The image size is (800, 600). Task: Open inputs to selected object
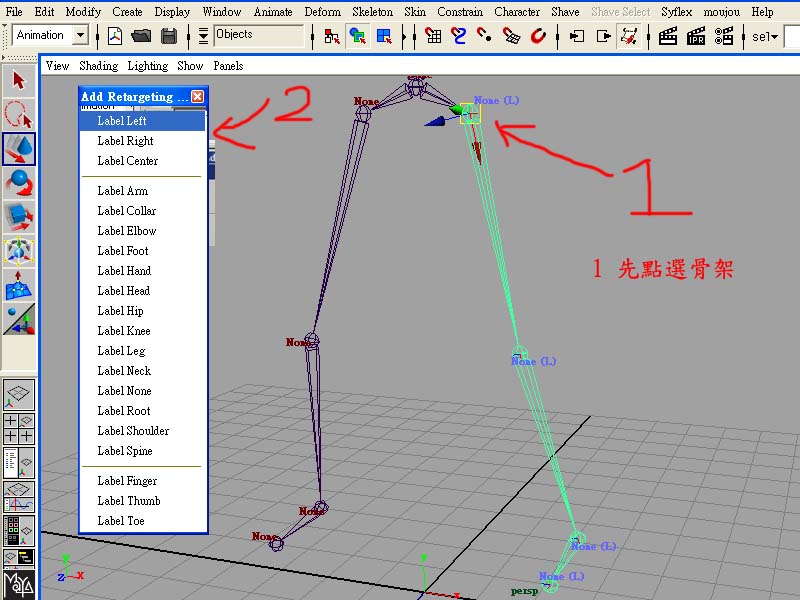(x=577, y=36)
